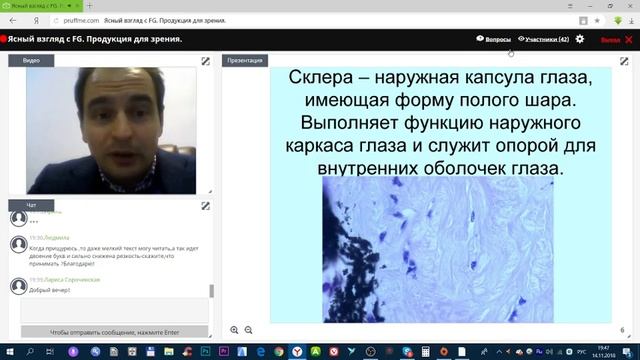Expand the Презентация panel to fullscreen
This screenshot has height=360, width=640.
[x=624, y=61]
